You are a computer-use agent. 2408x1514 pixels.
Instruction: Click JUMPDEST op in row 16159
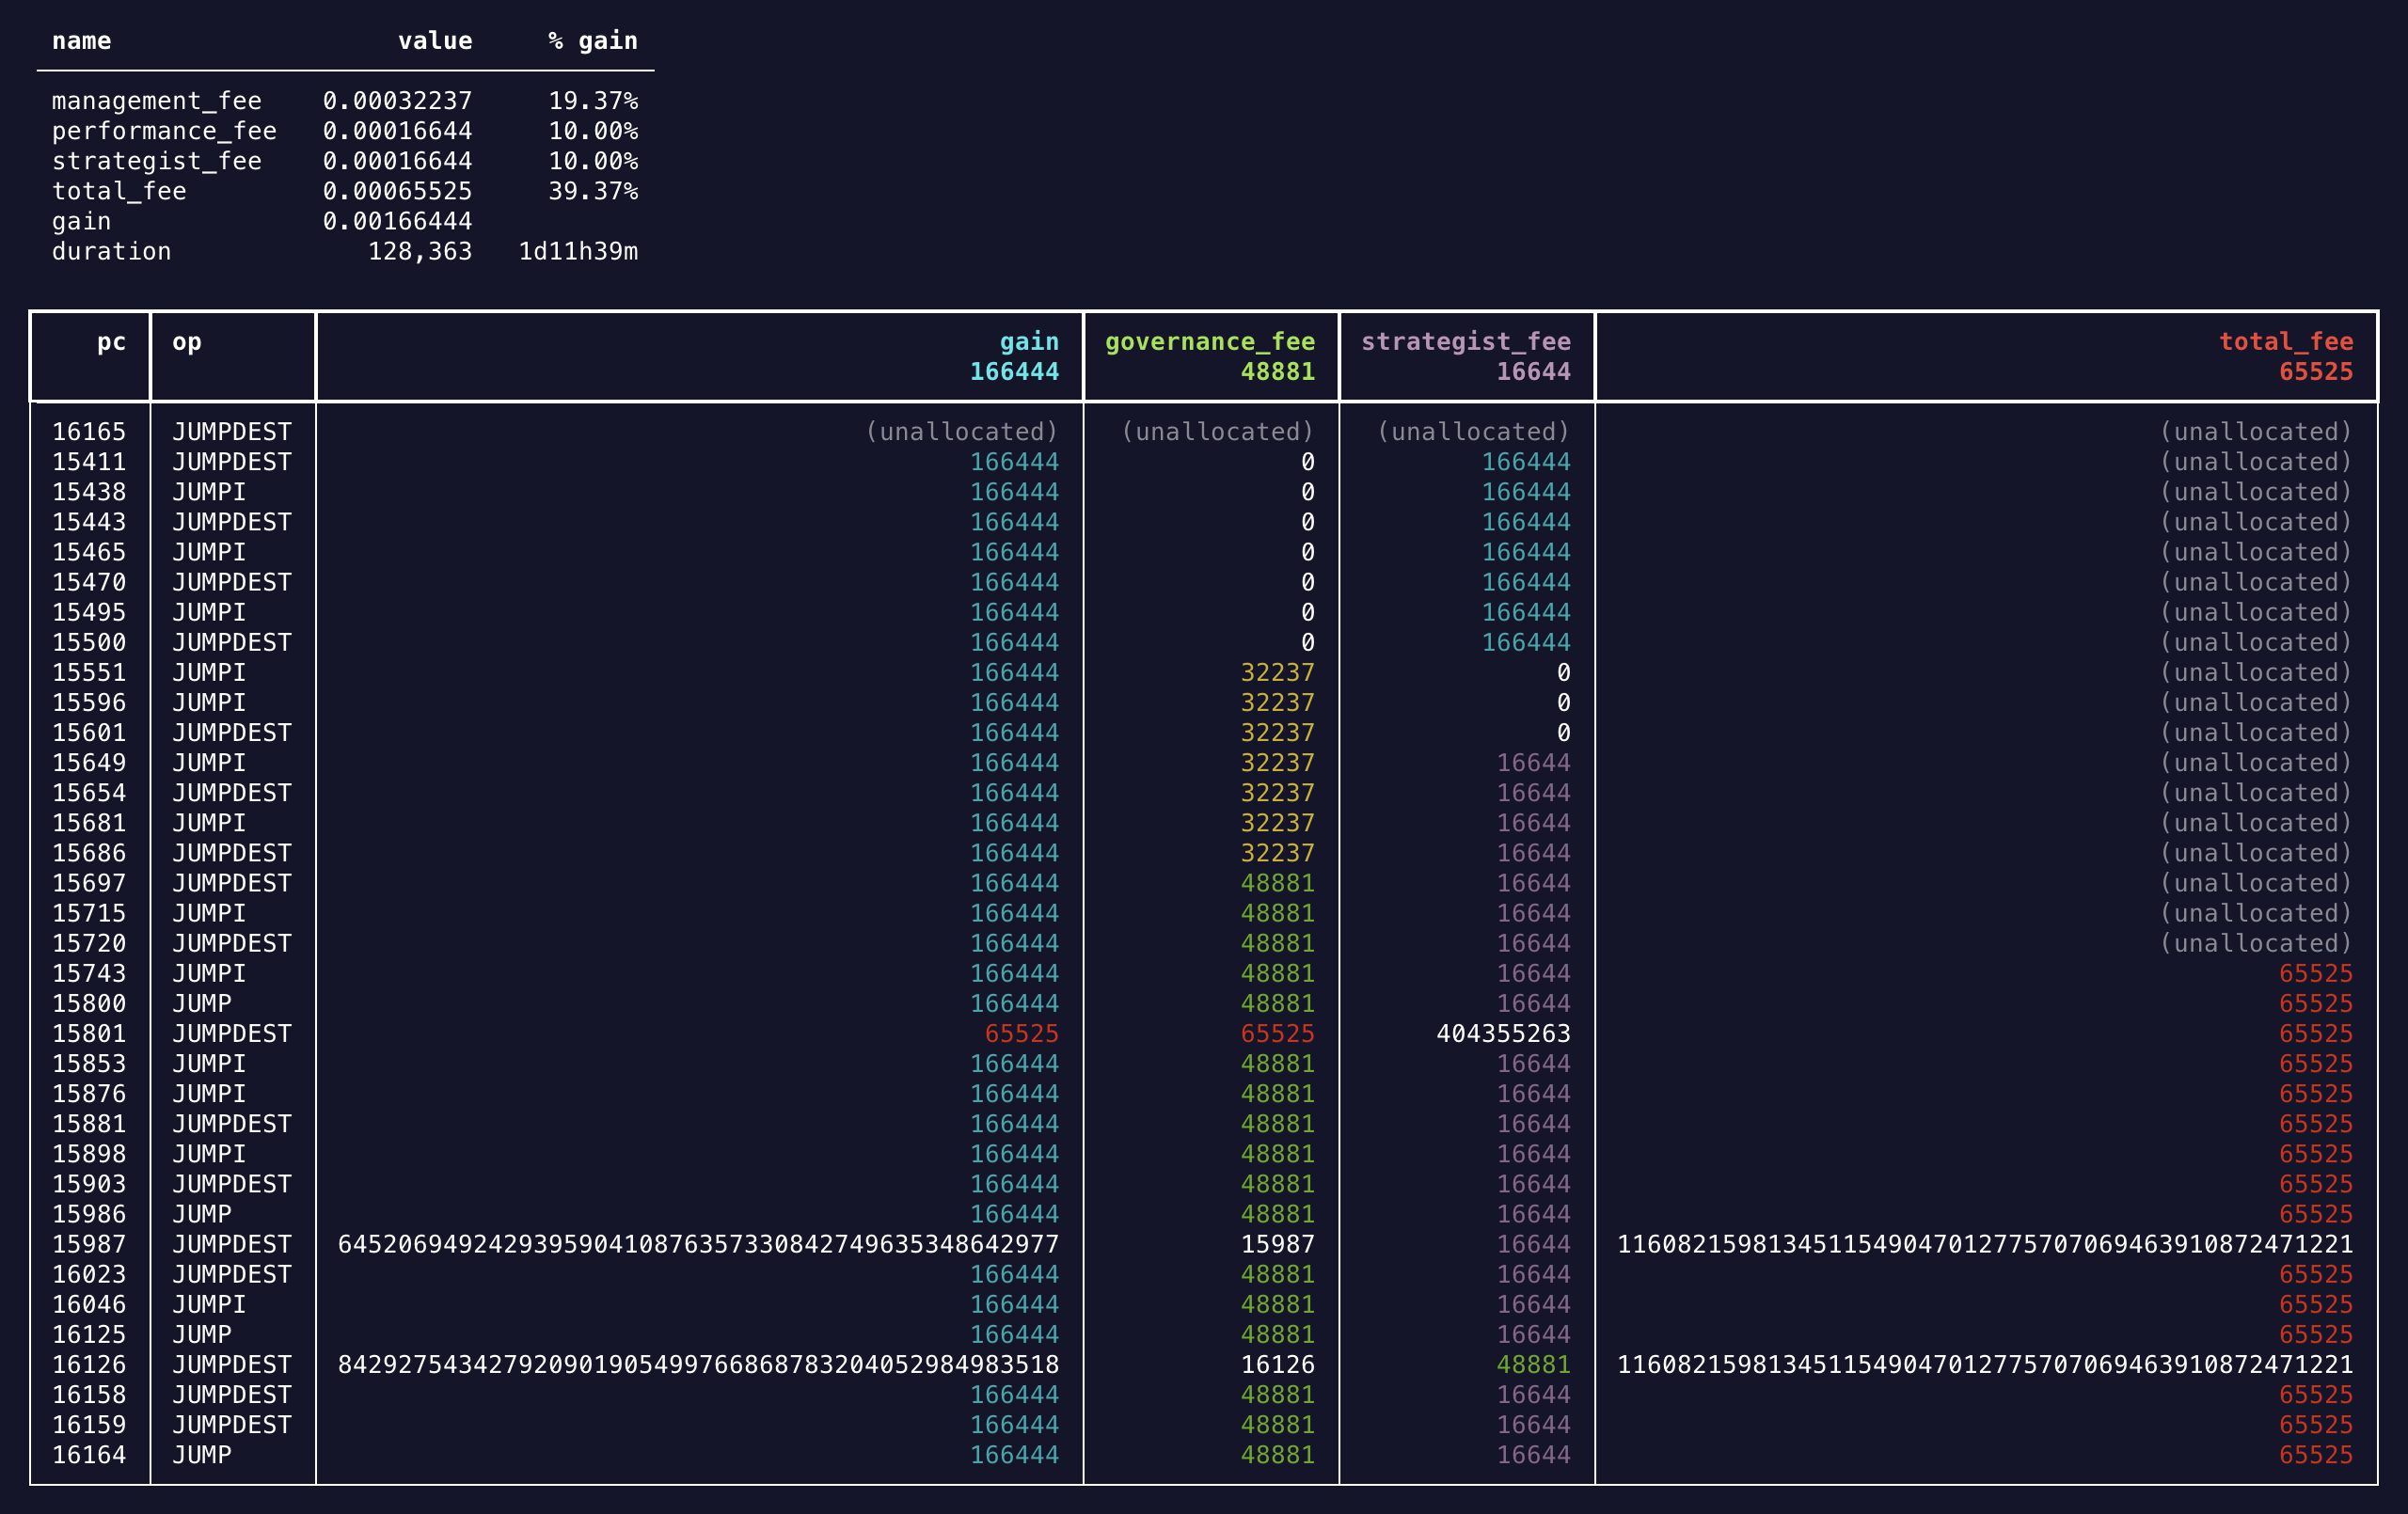[232, 1425]
